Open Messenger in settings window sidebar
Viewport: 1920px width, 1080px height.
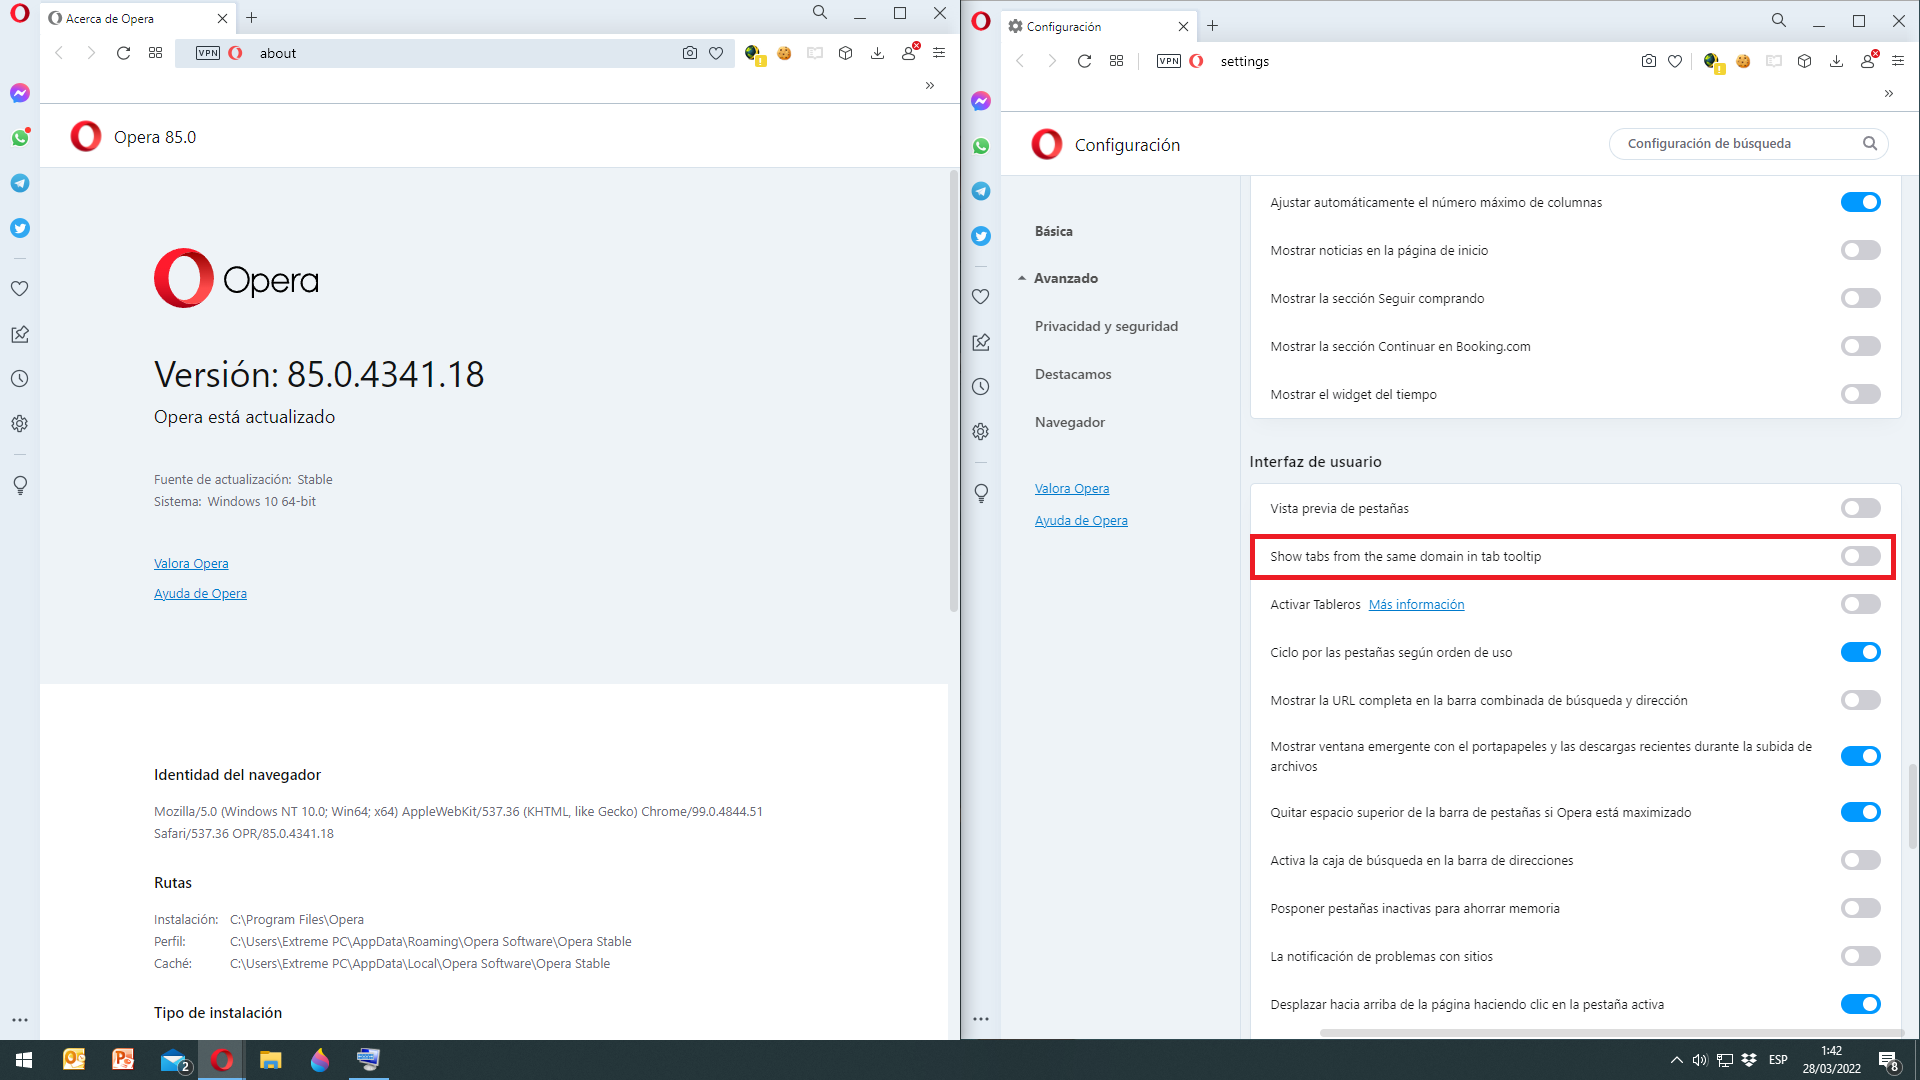pos(981,101)
